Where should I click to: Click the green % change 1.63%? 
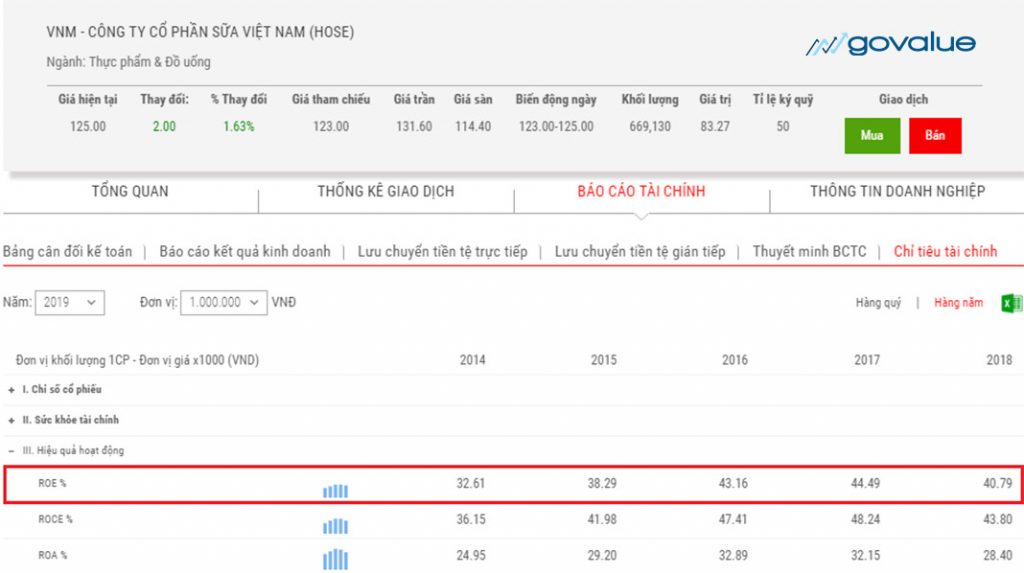[x=238, y=127]
